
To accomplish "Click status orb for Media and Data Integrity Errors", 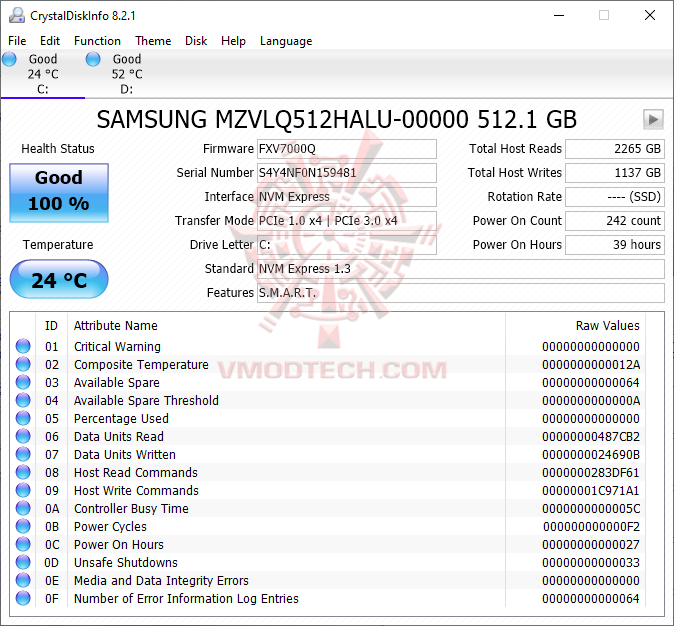I will [23, 580].
